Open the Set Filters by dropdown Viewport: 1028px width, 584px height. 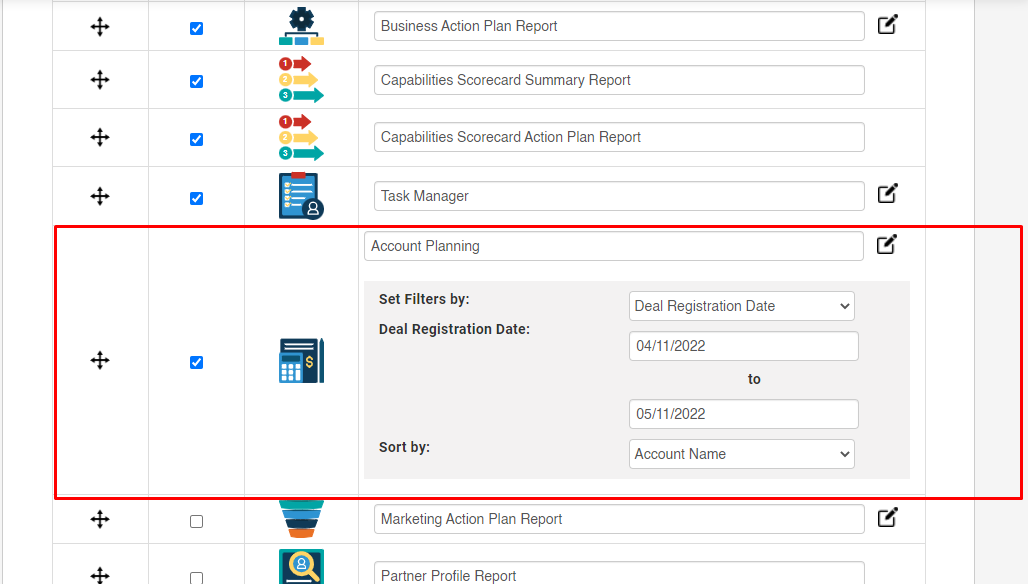(x=741, y=306)
